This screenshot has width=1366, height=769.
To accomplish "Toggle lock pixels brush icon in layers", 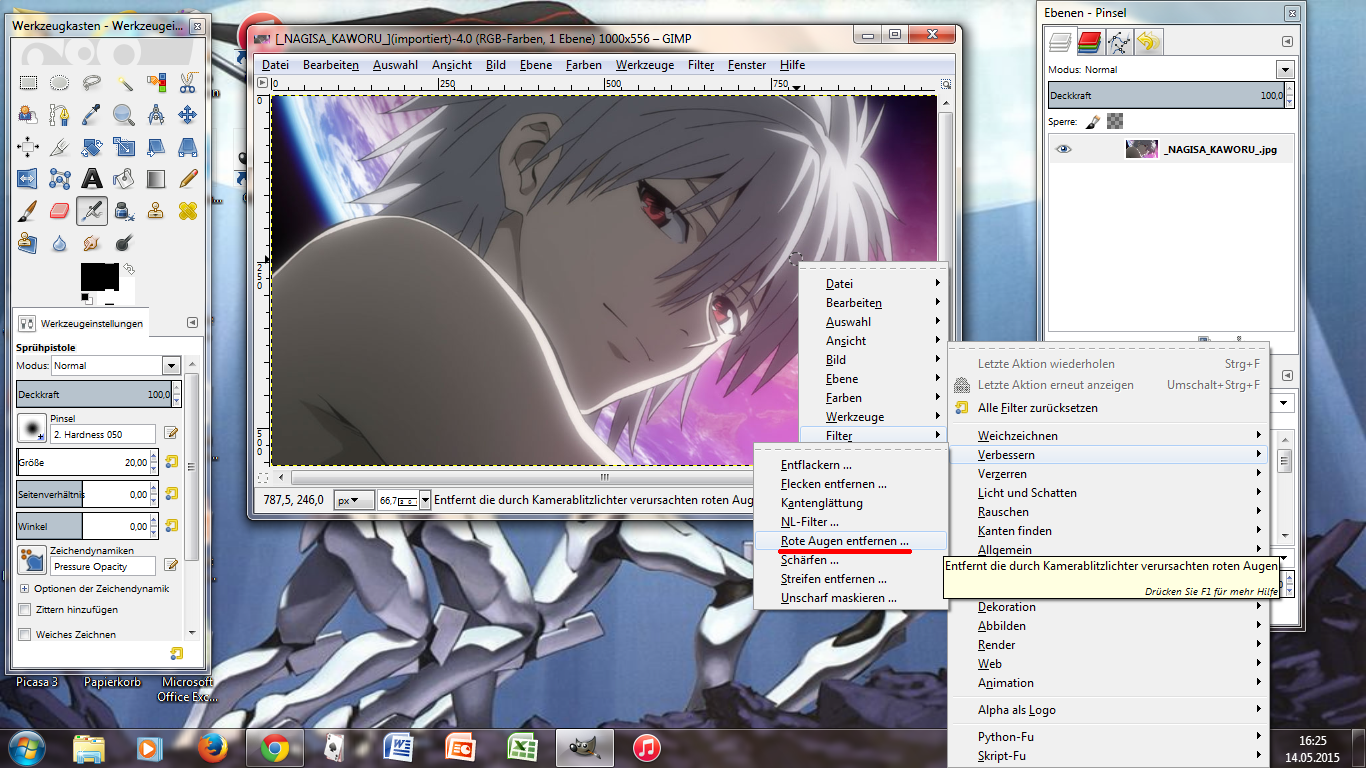I will point(1093,121).
